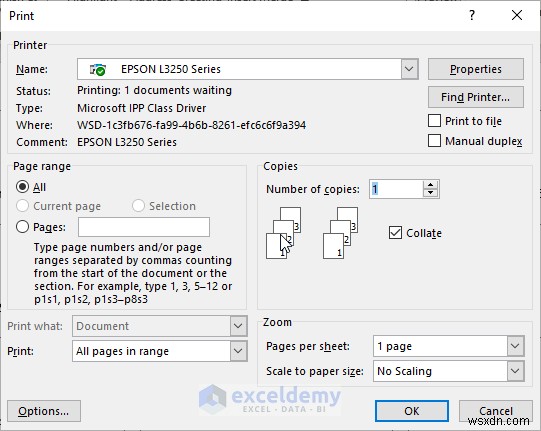Screen dimensions: 541x431
Task: Increase number of copies with up arrow
Action: tap(431, 185)
